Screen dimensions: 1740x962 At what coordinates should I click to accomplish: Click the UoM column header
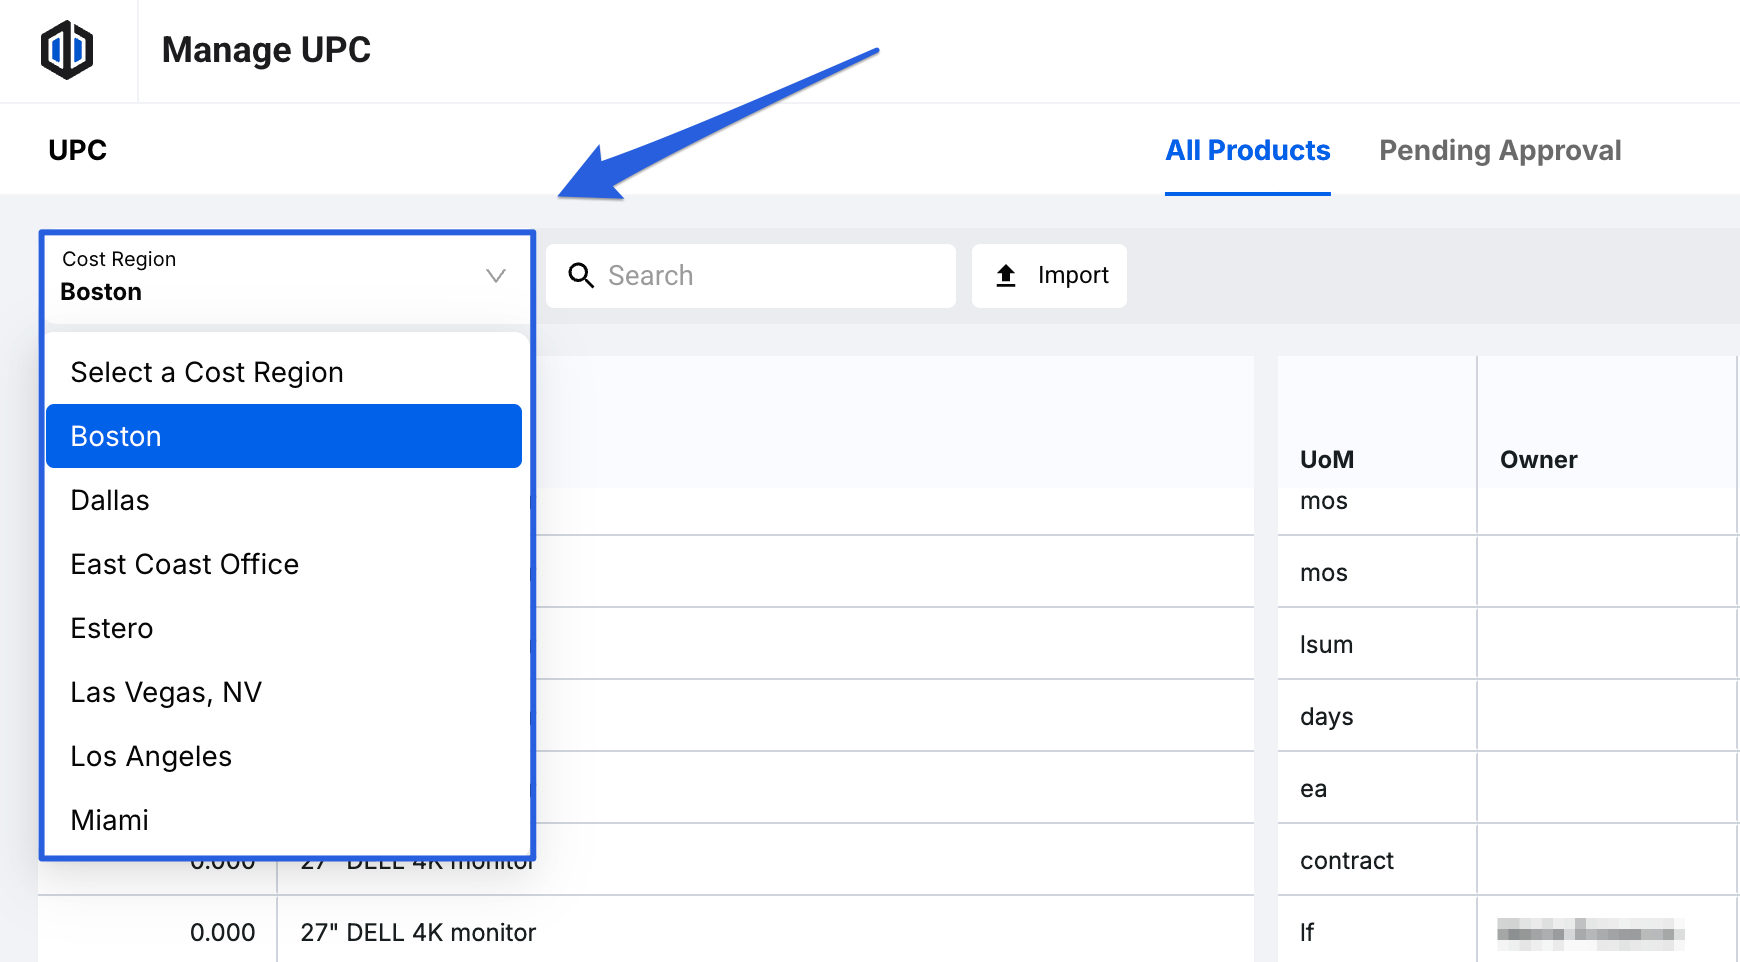(x=1326, y=459)
